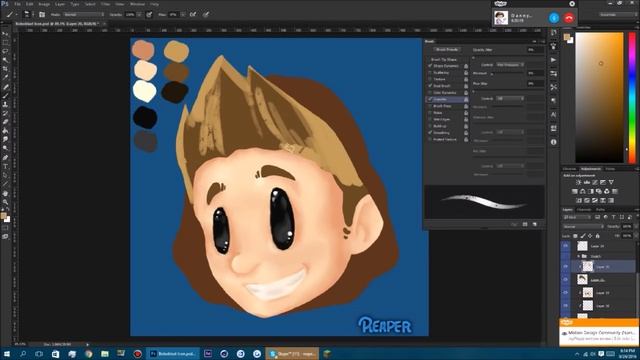The image size is (640, 360).
Task: Add a Levels adjustment
Action: [587, 182]
